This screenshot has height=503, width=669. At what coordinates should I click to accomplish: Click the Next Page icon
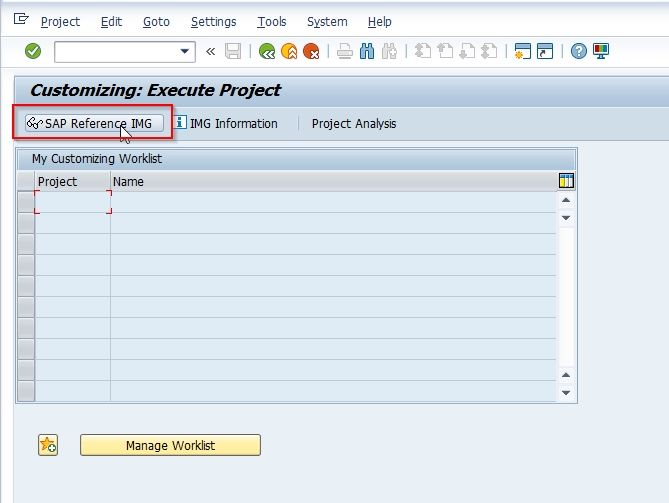click(467, 52)
